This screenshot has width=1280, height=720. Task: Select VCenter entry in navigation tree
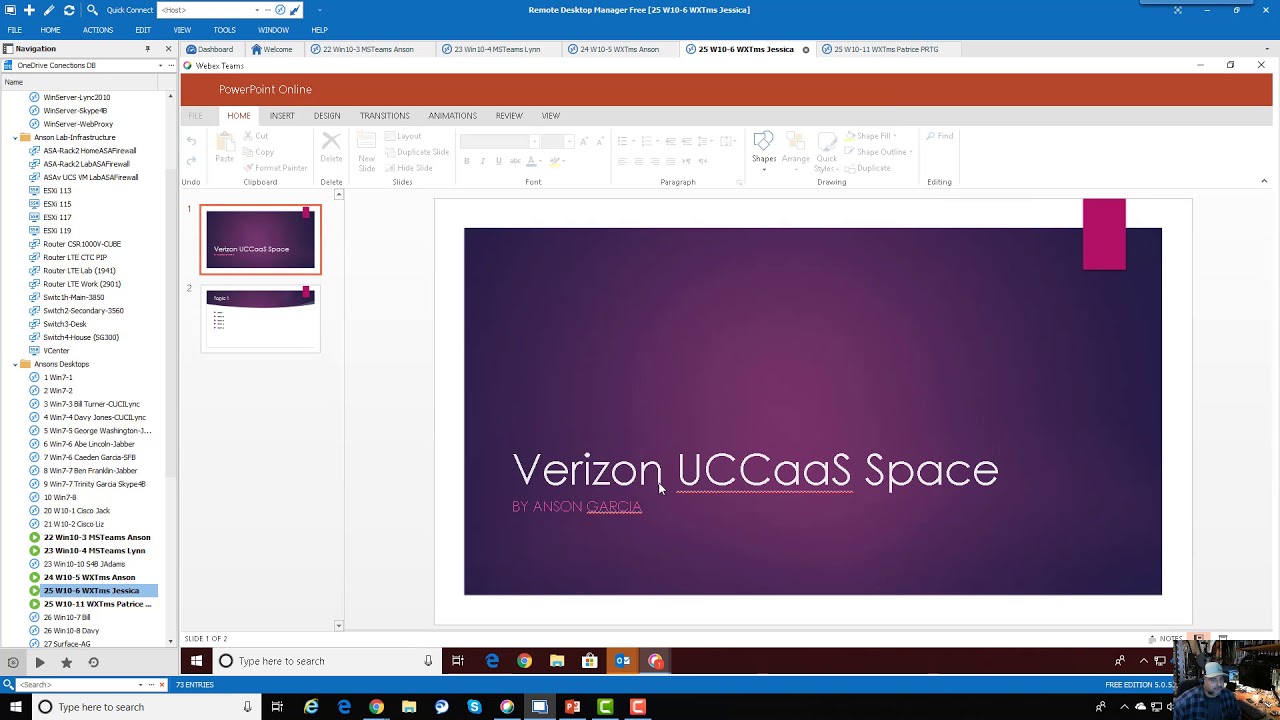[x=56, y=351]
